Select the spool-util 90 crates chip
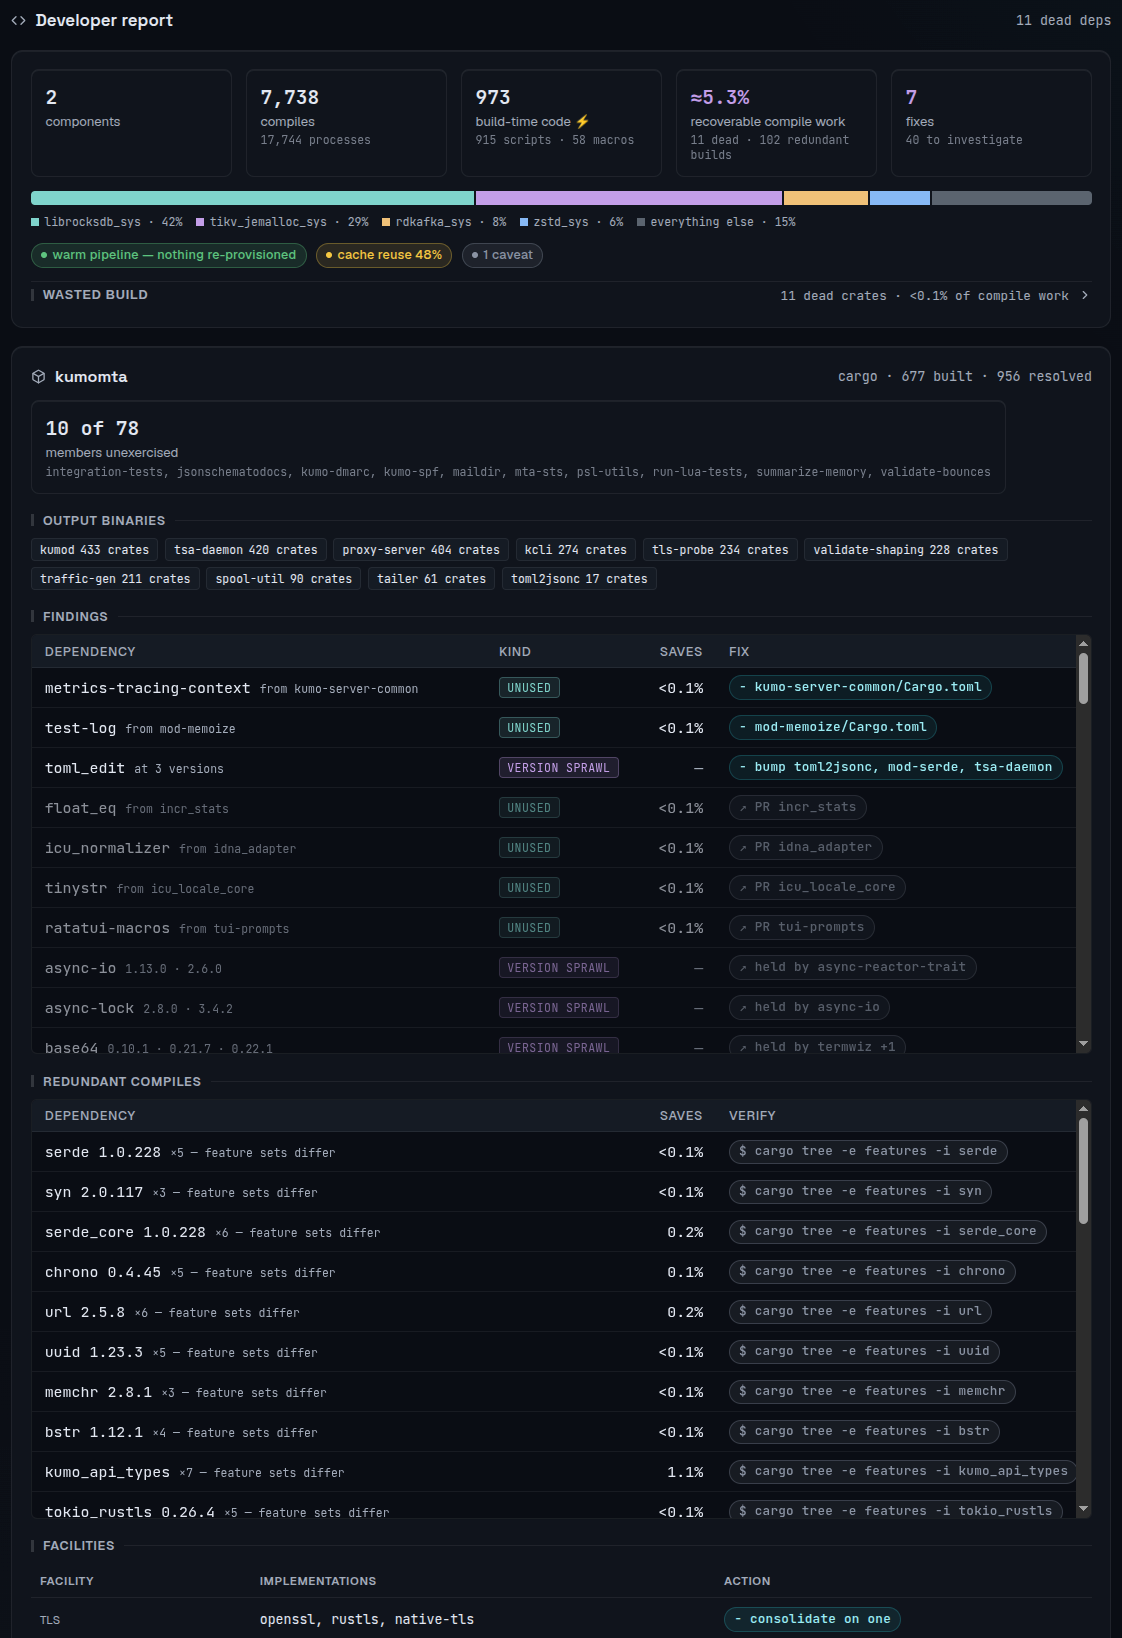This screenshot has height=1638, width=1122. (x=284, y=579)
